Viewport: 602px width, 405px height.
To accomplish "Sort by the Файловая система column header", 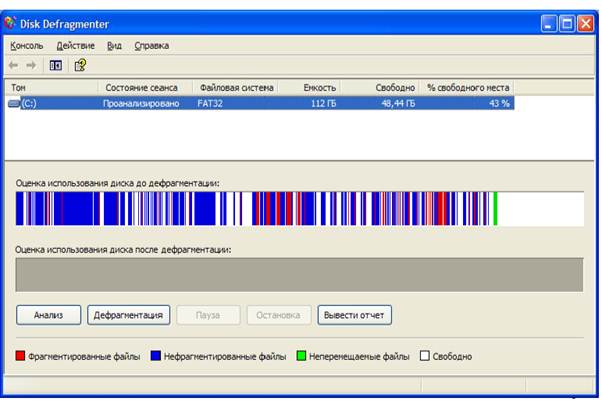I will tap(235, 88).
